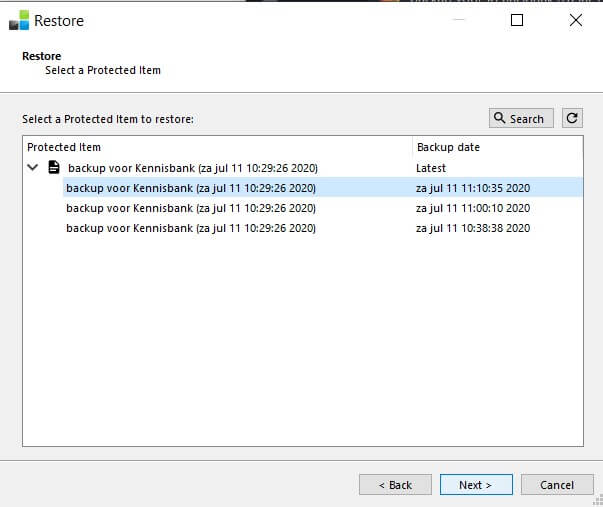
Task: Click the Next button
Action: tap(476, 485)
